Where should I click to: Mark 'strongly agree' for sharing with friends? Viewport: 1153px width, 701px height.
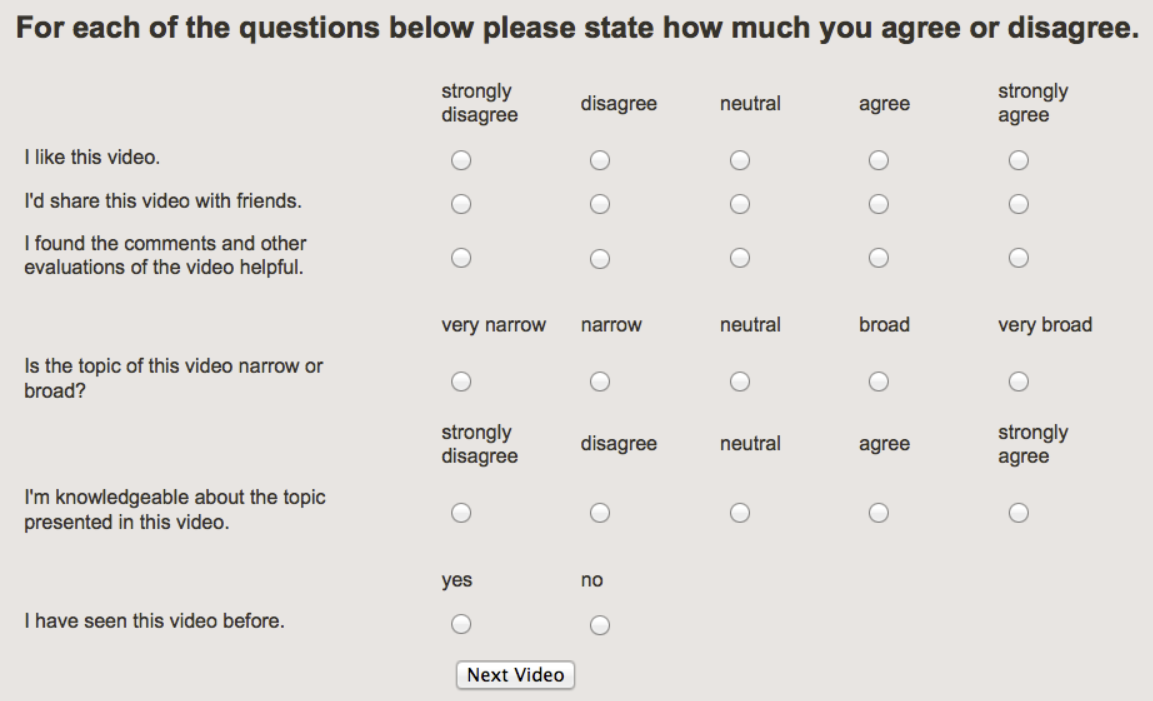pyautogui.click(x=1018, y=204)
